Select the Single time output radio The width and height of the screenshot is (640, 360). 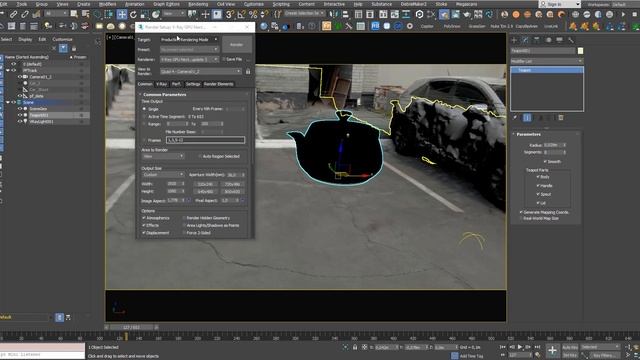point(144,109)
